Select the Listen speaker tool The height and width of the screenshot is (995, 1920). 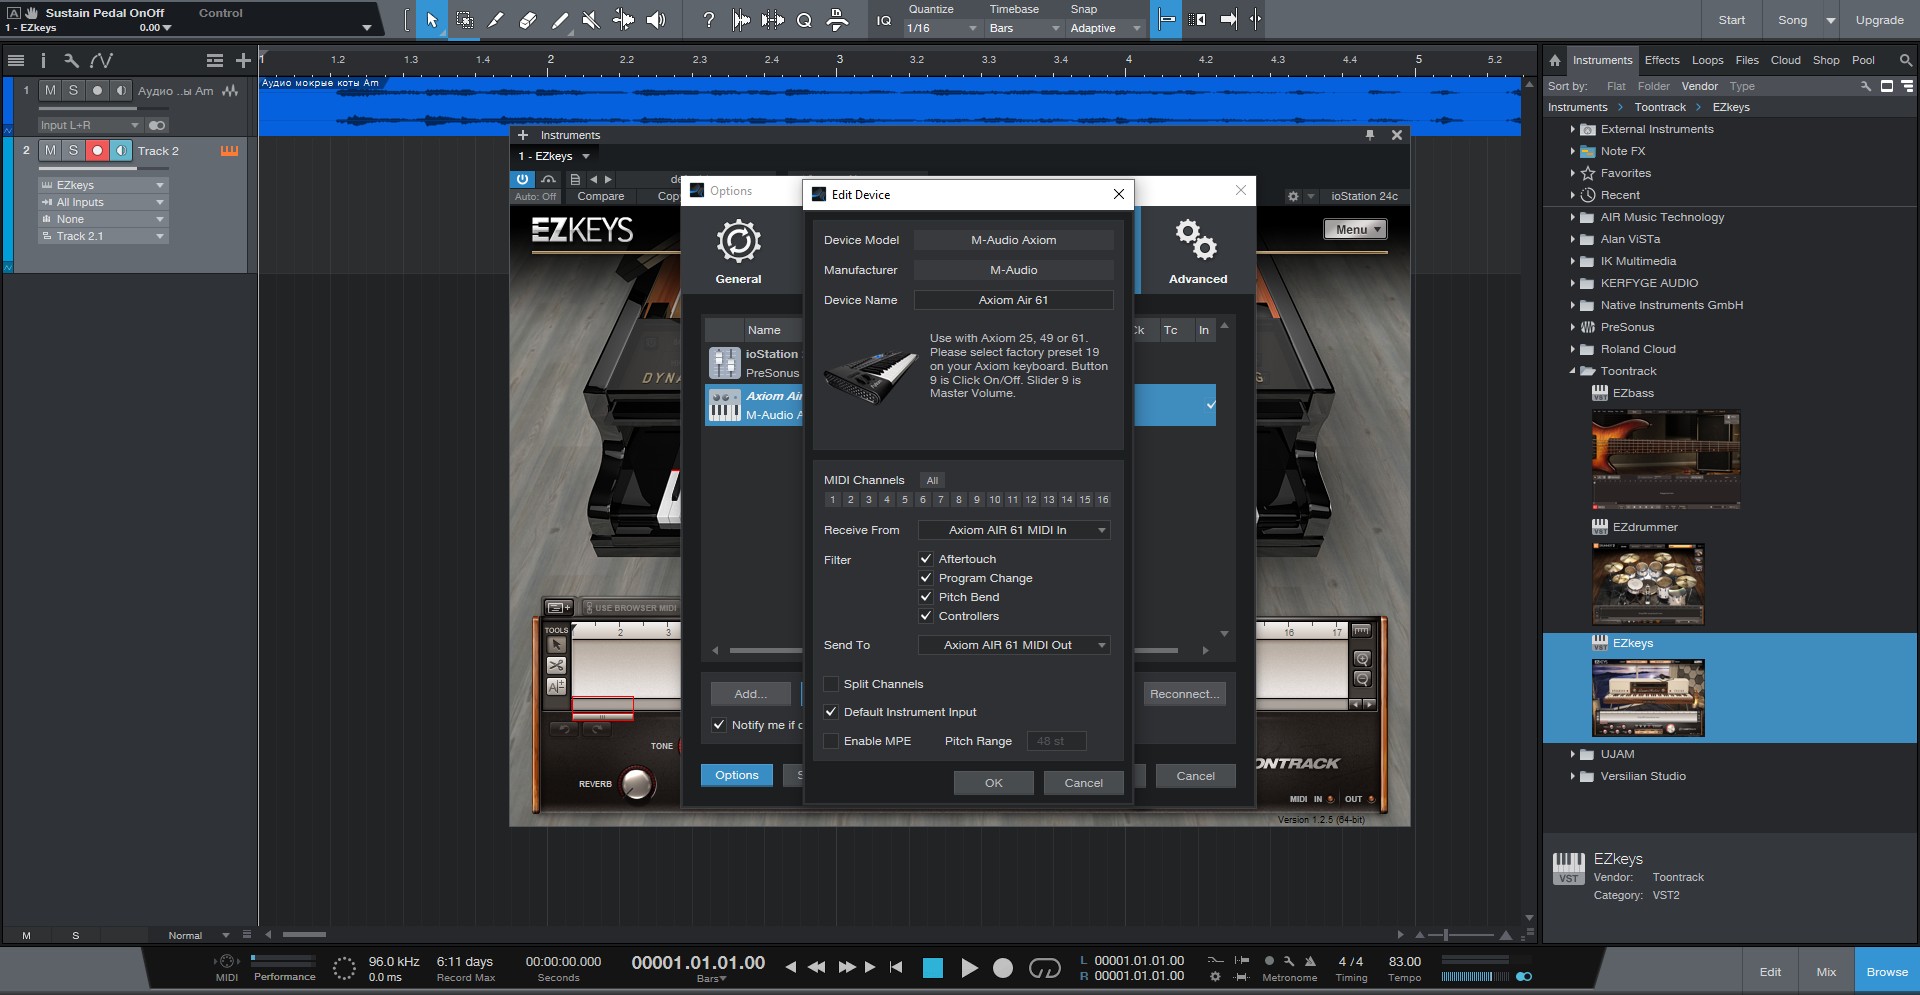656,20
